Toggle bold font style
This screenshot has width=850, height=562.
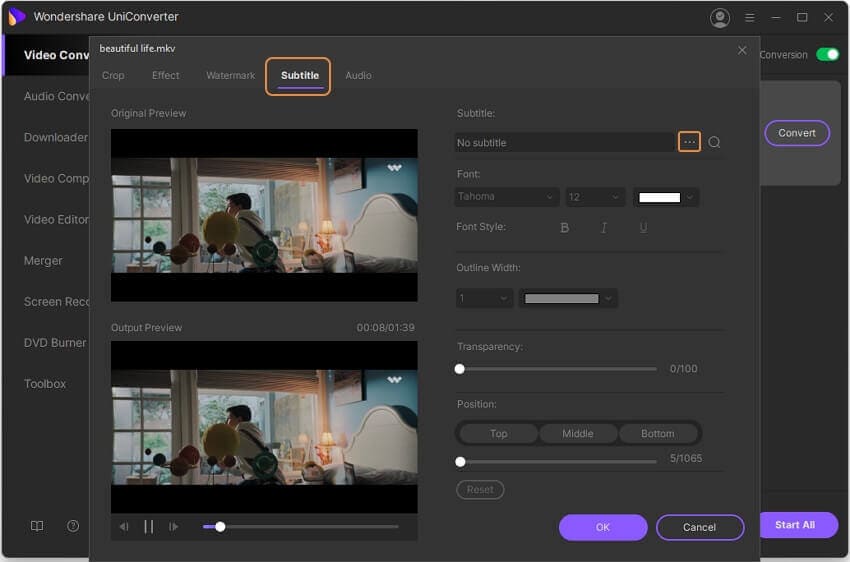(x=564, y=228)
